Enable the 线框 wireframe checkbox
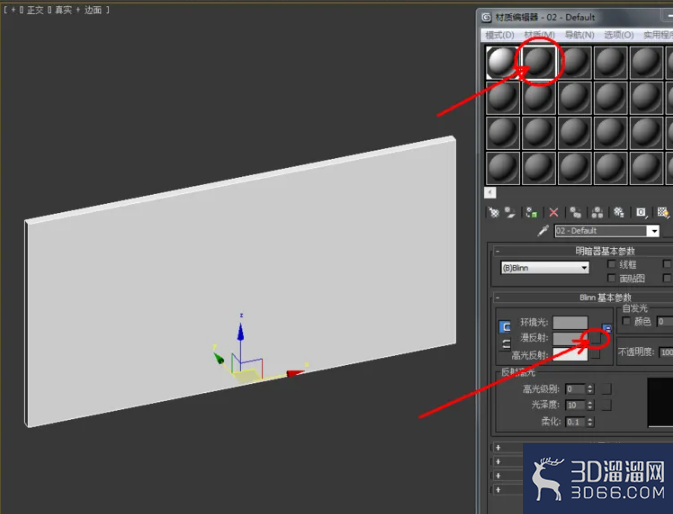 [612, 264]
